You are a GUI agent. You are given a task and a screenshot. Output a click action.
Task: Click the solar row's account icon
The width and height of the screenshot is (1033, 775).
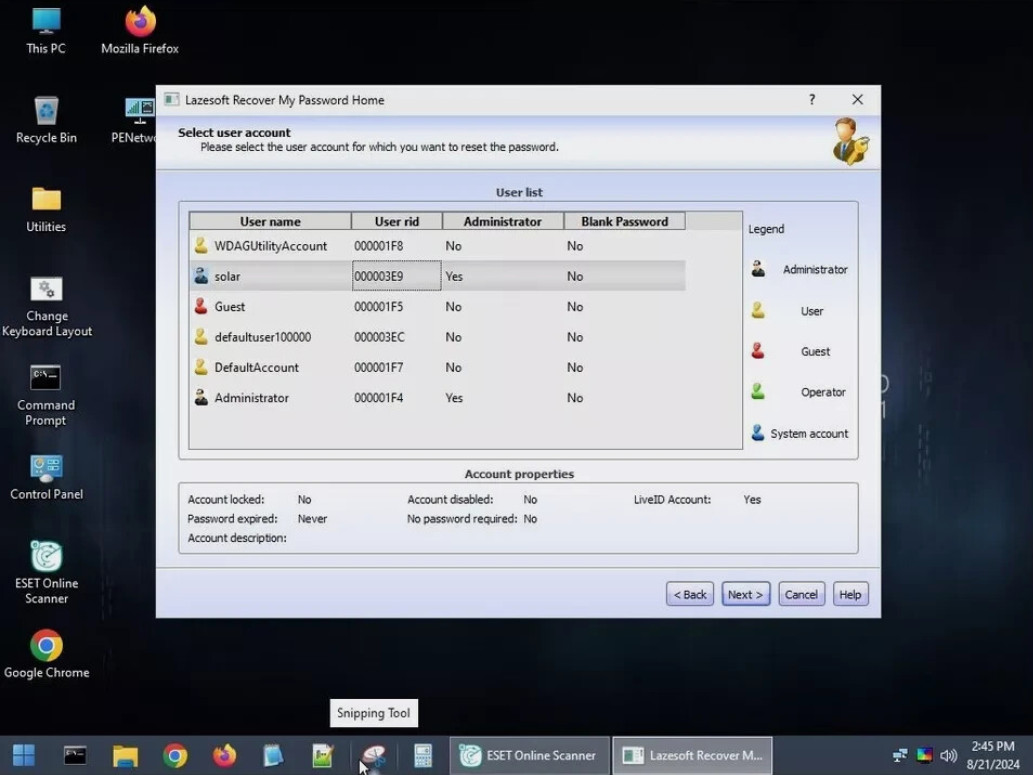click(x=201, y=275)
